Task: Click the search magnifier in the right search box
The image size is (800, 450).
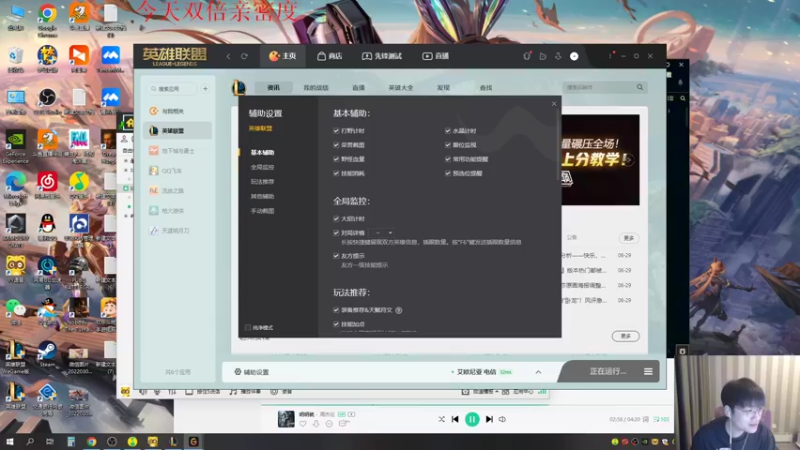Action: 640,87
